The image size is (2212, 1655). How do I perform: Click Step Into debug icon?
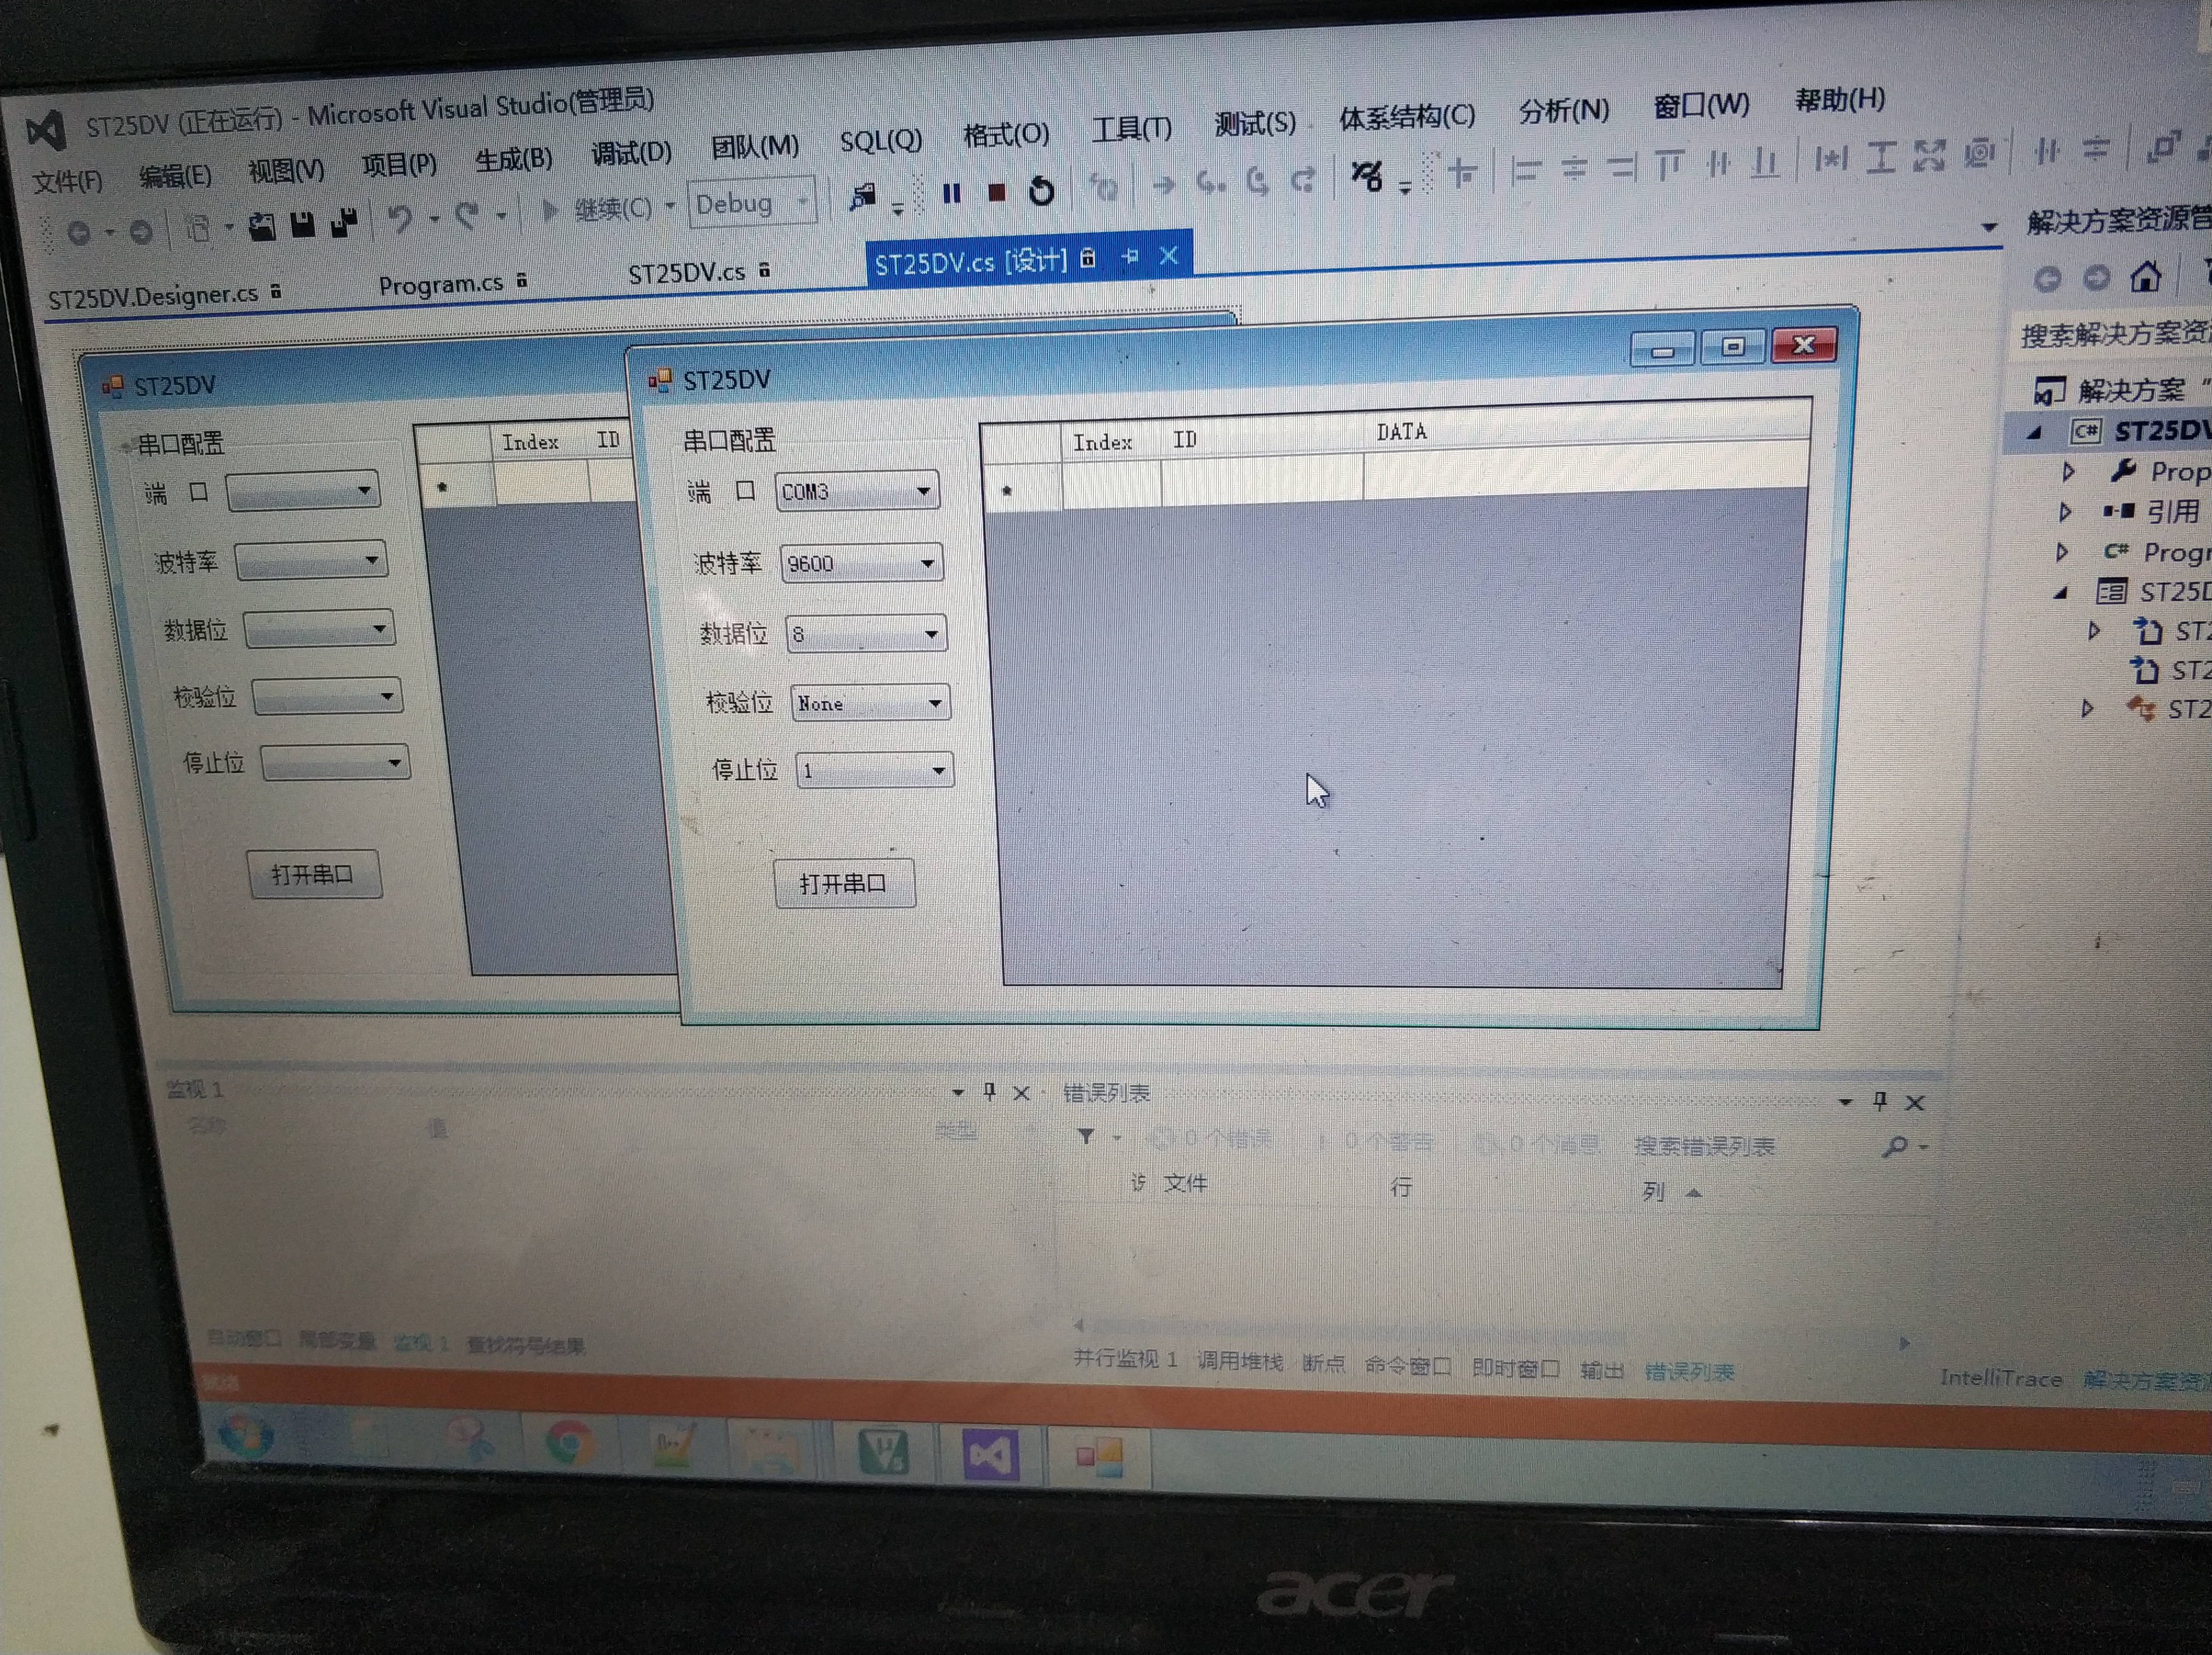point(1212,183)
